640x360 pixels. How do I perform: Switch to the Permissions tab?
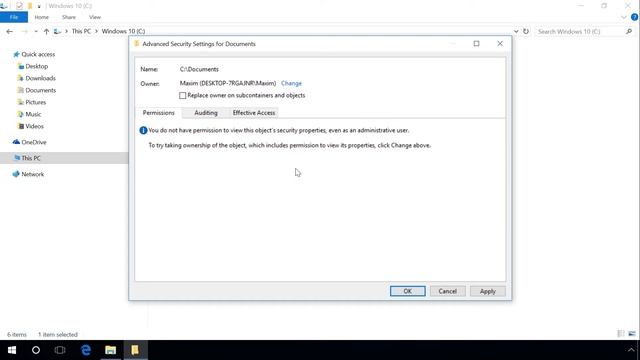(x=158, y=113)
